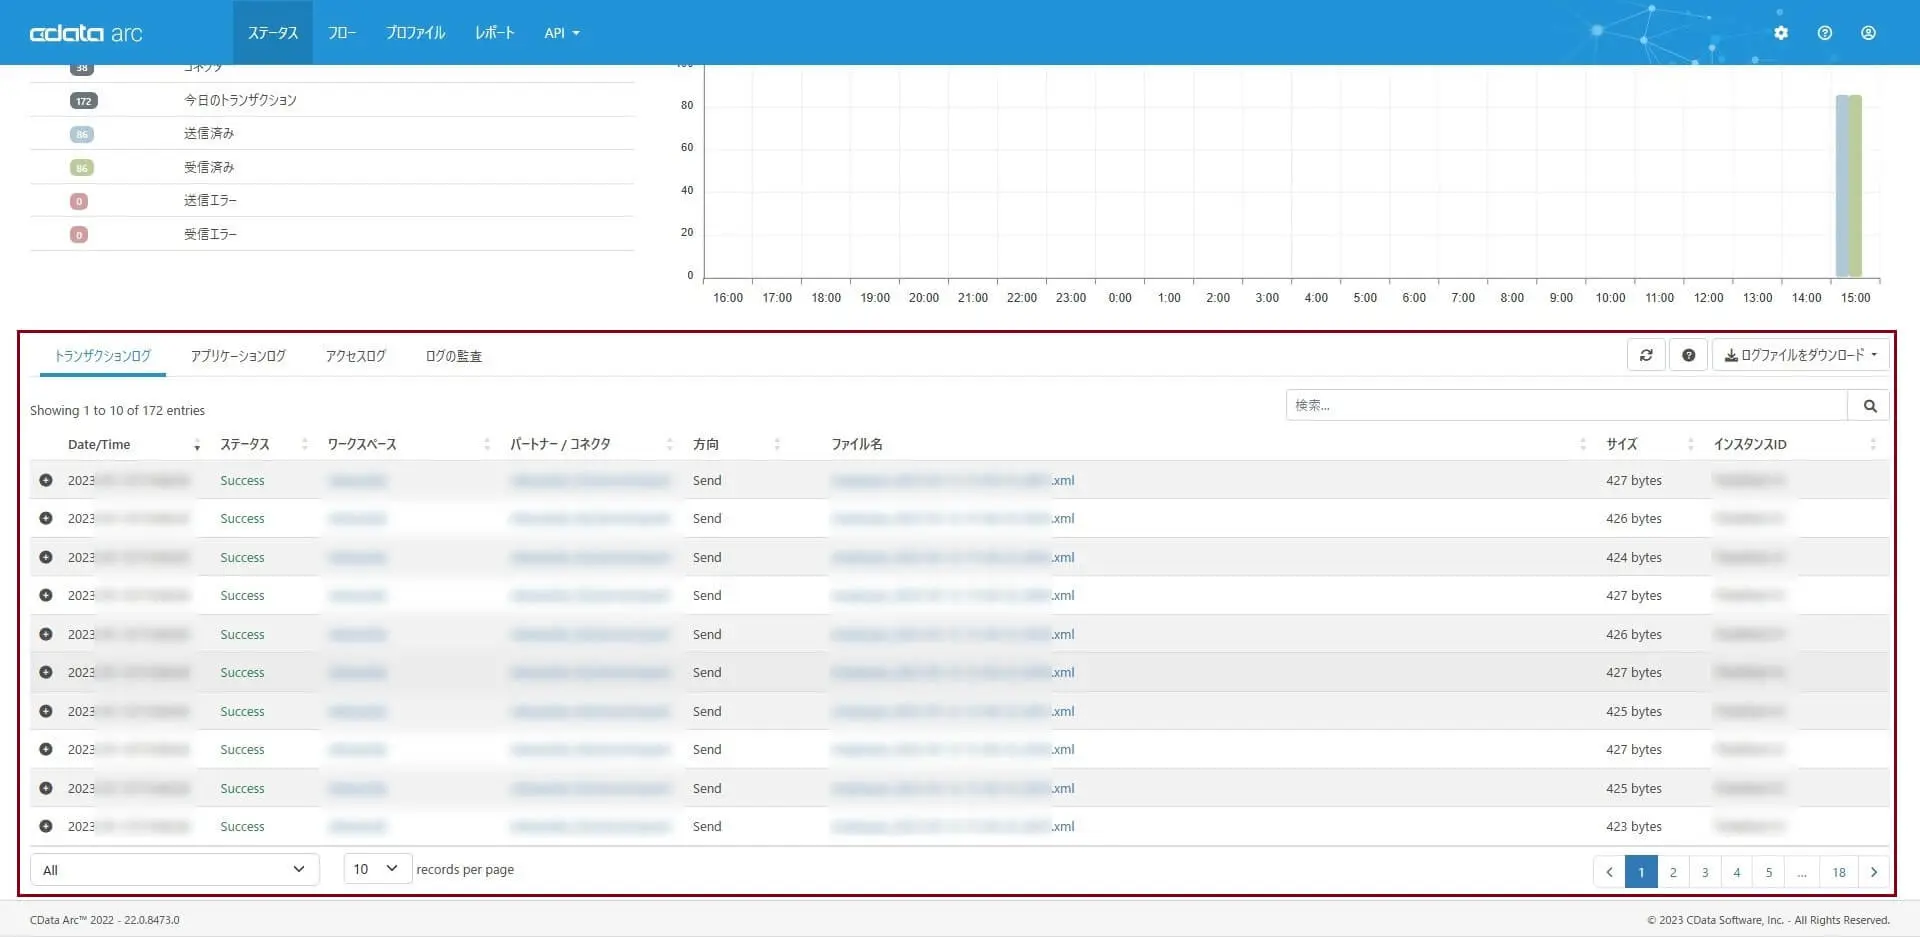The height and width of the screenshot is (937, 1920).
Task: Open the ログファイルをダウンロード dropdown
Action: [1800, 355]
